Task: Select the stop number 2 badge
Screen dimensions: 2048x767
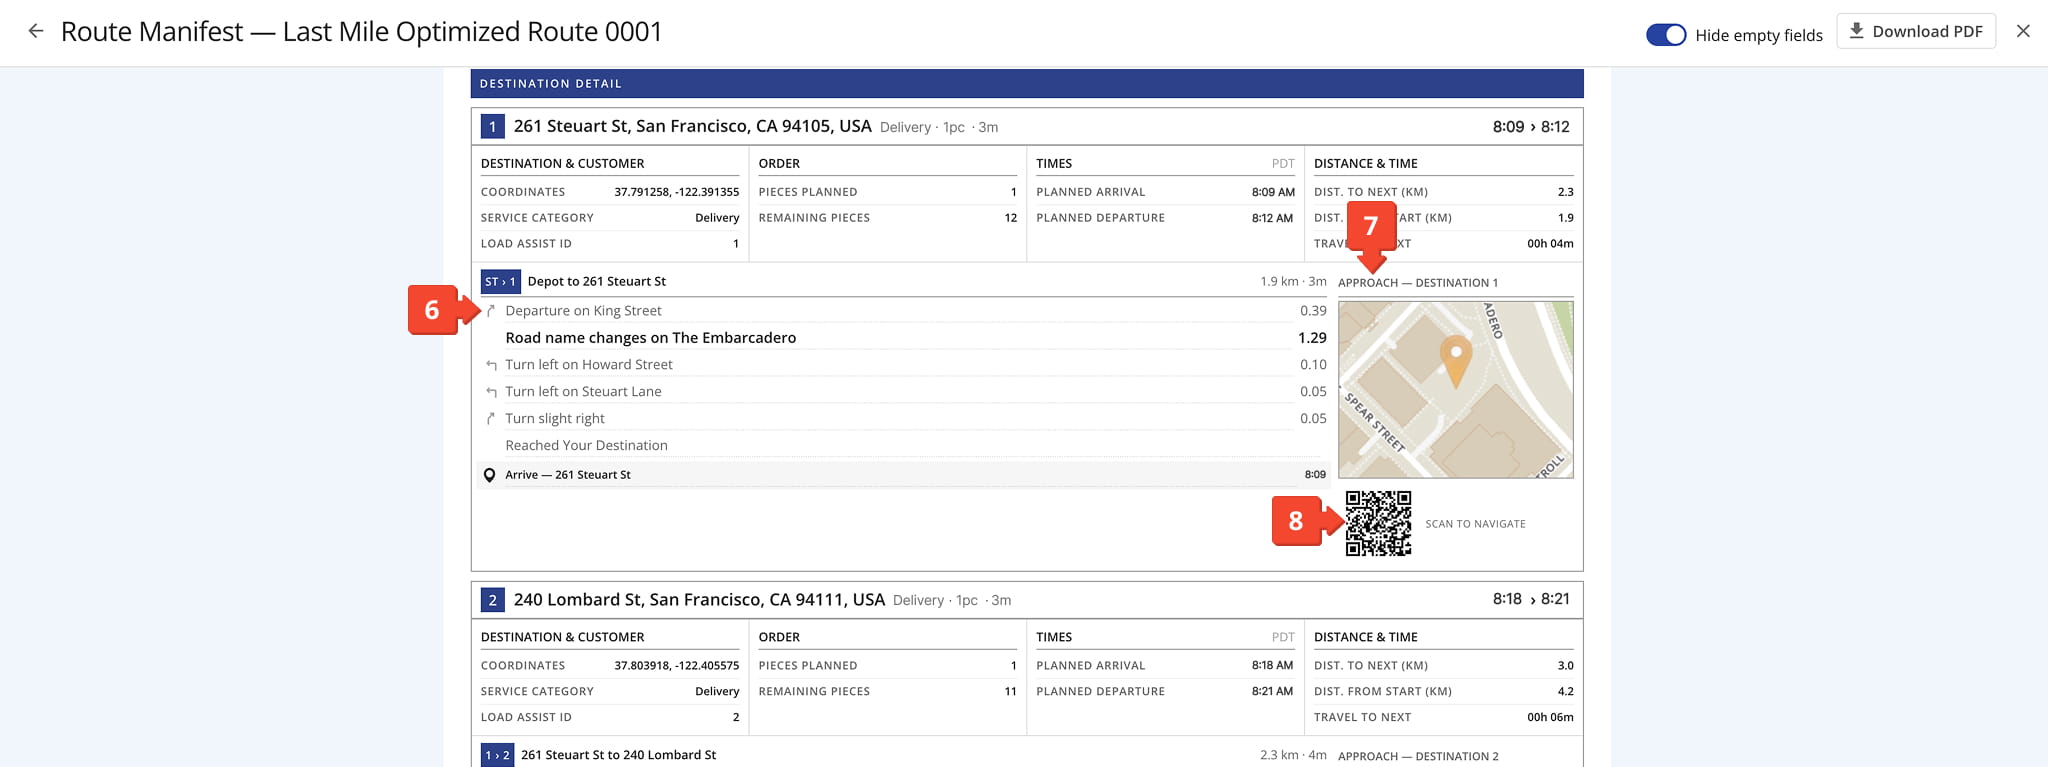Action: 492,600
